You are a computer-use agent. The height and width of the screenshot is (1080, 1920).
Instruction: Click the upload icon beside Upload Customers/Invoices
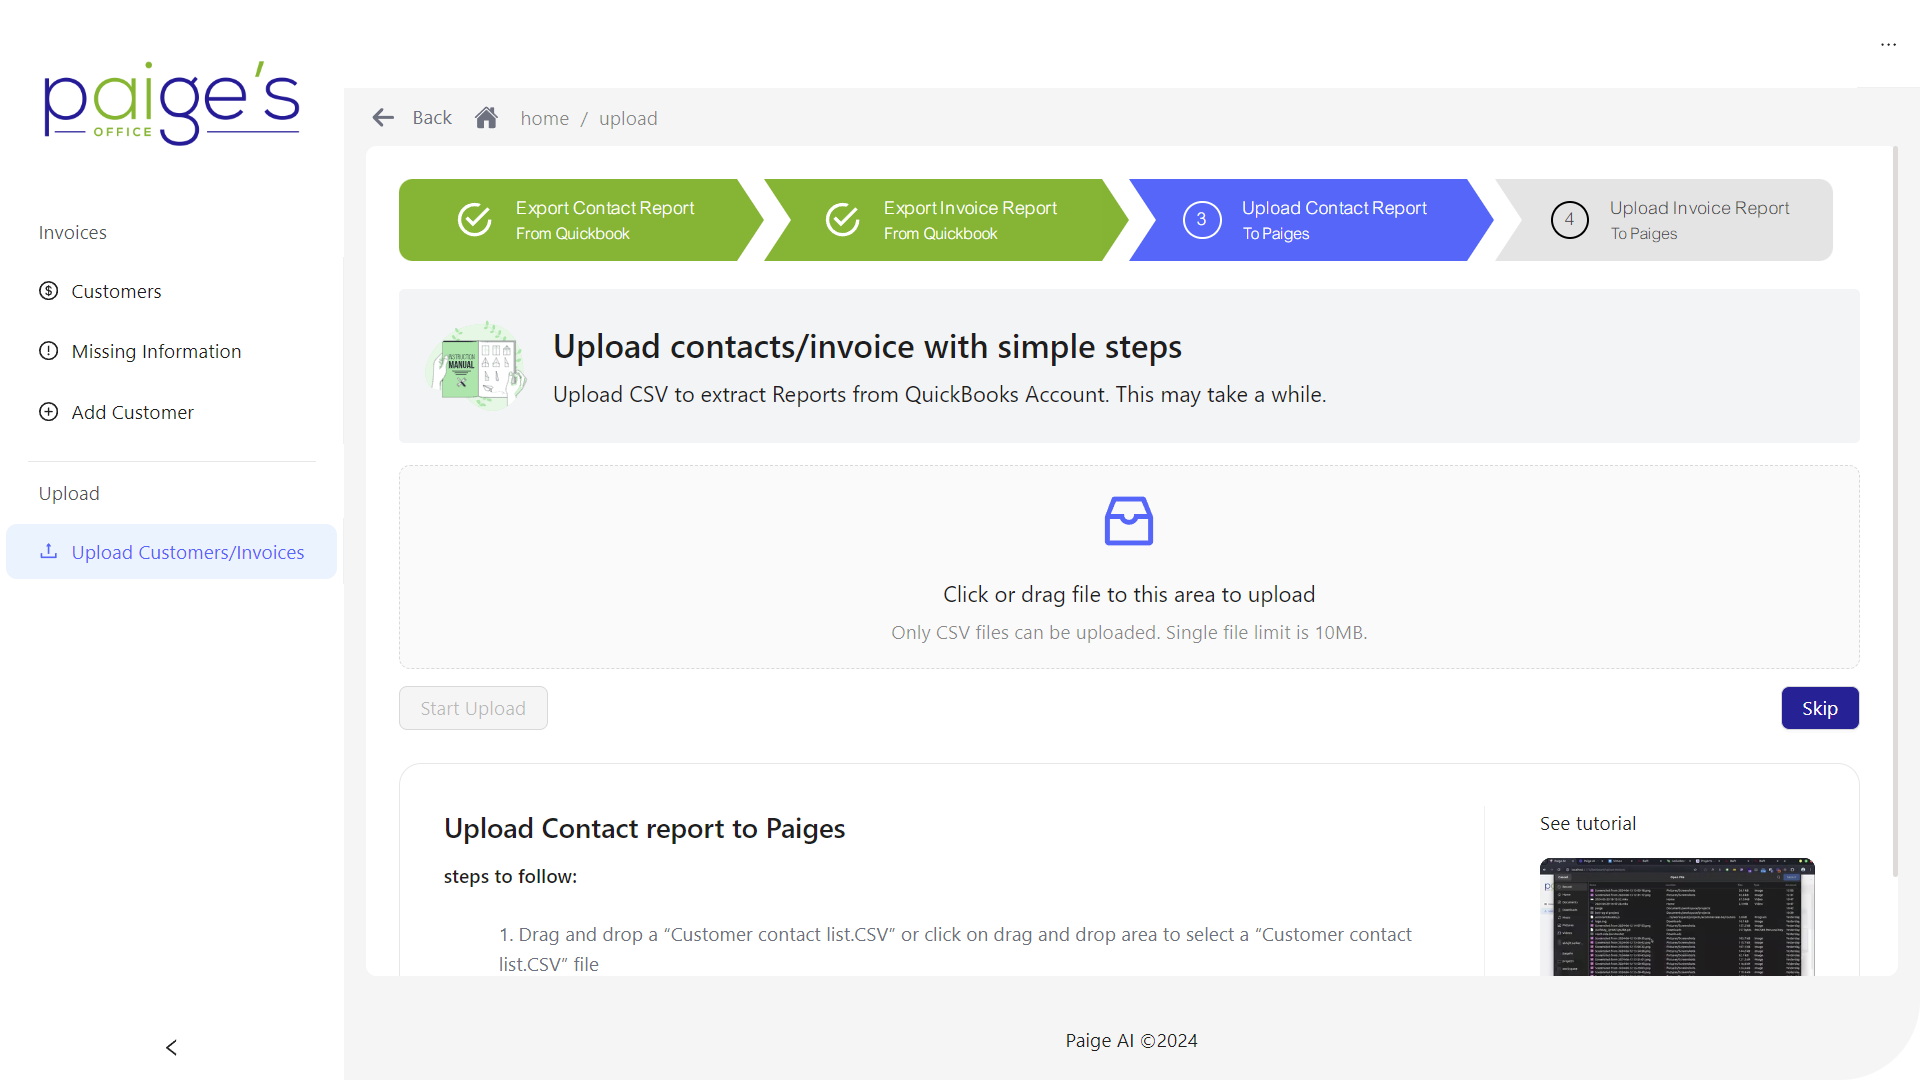(x=46, y=551)
